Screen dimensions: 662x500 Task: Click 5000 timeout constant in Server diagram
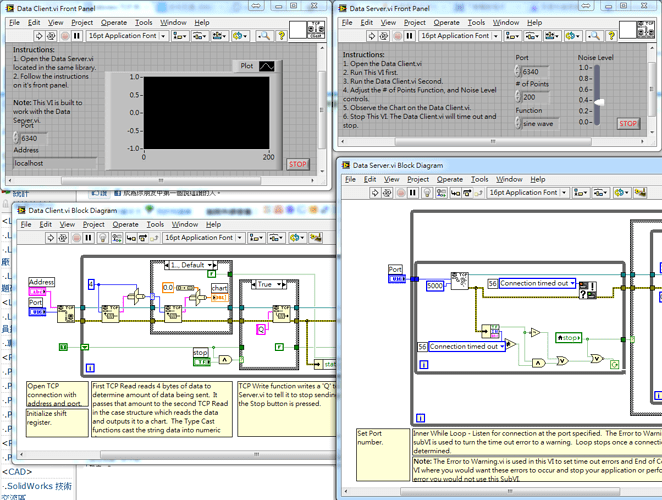(x=435, y=286)
